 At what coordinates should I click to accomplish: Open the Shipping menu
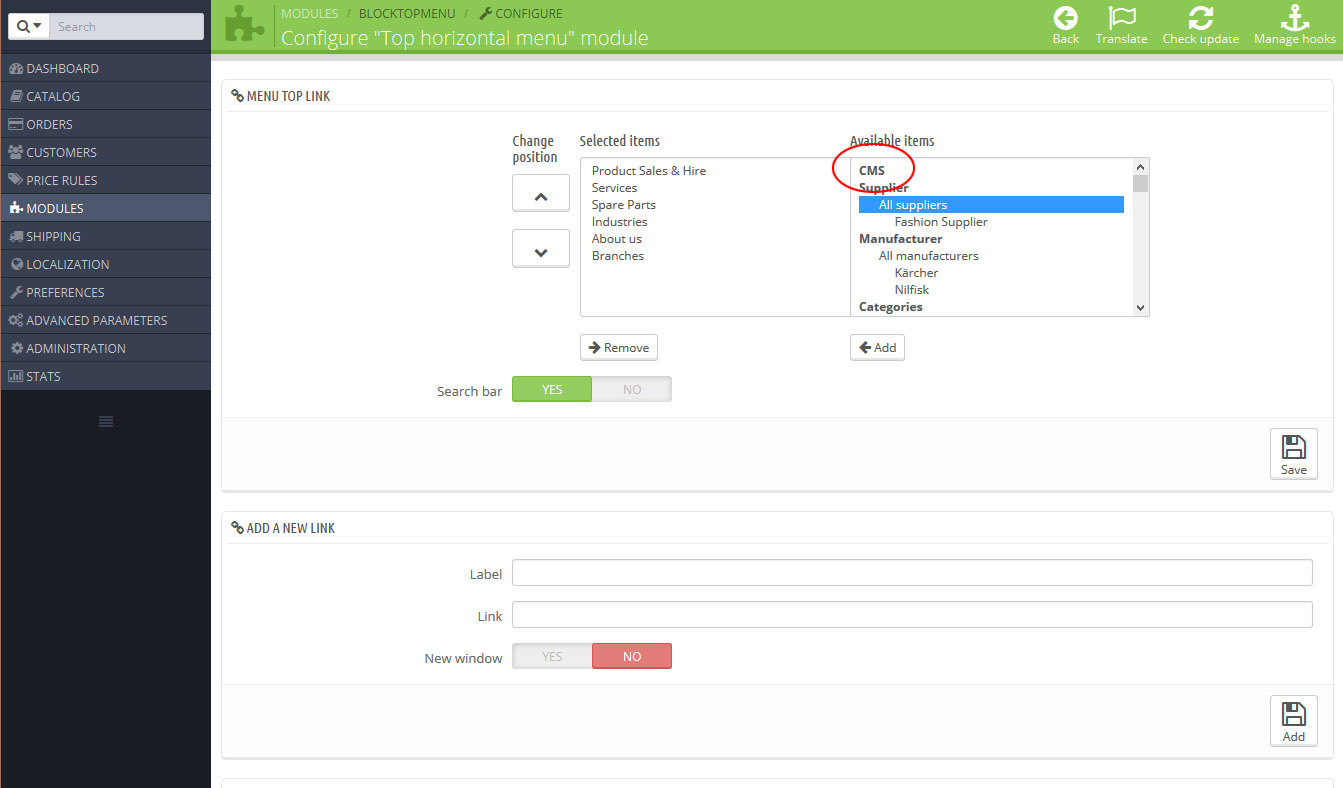(105, 236)
